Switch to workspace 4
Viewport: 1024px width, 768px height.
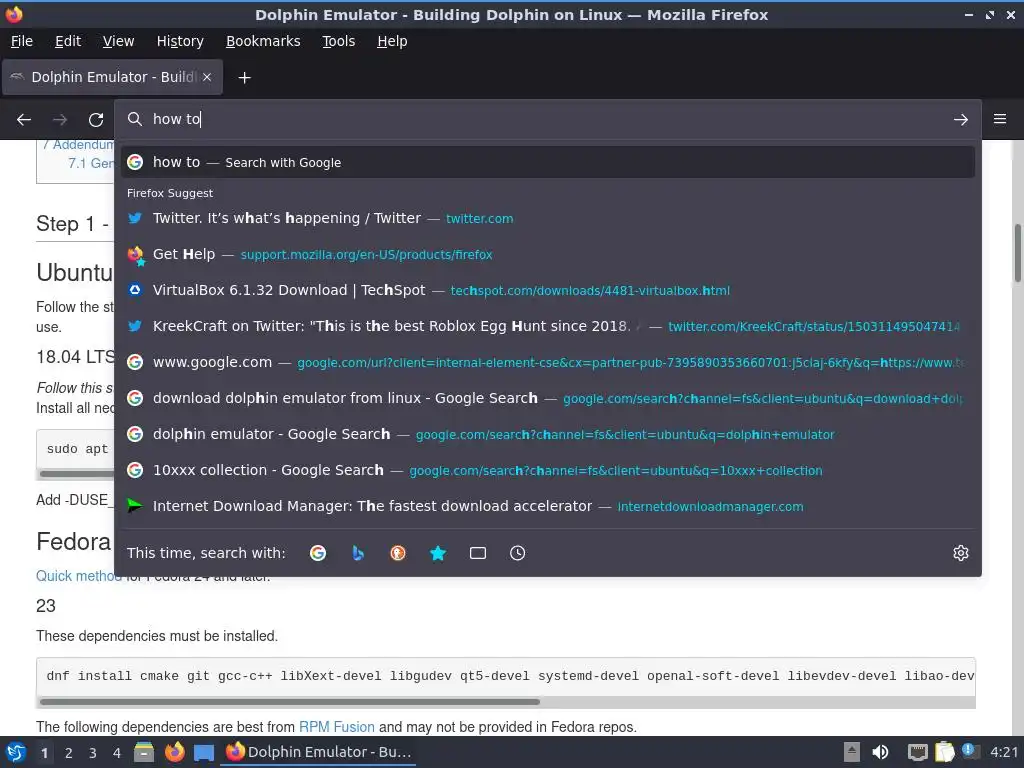[117, 753]
